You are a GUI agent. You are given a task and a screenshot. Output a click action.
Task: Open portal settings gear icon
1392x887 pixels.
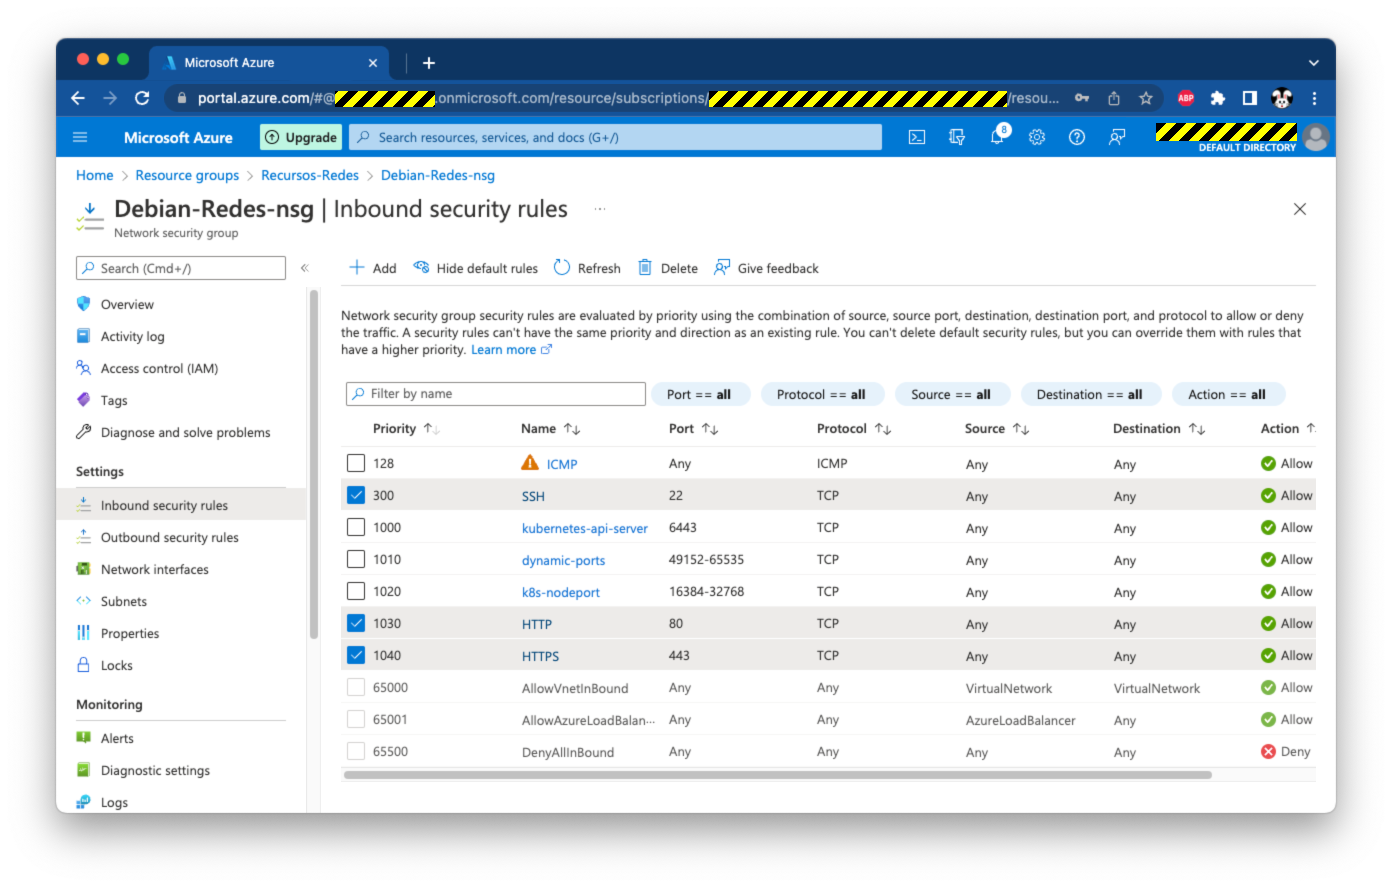click(1037, 137)
